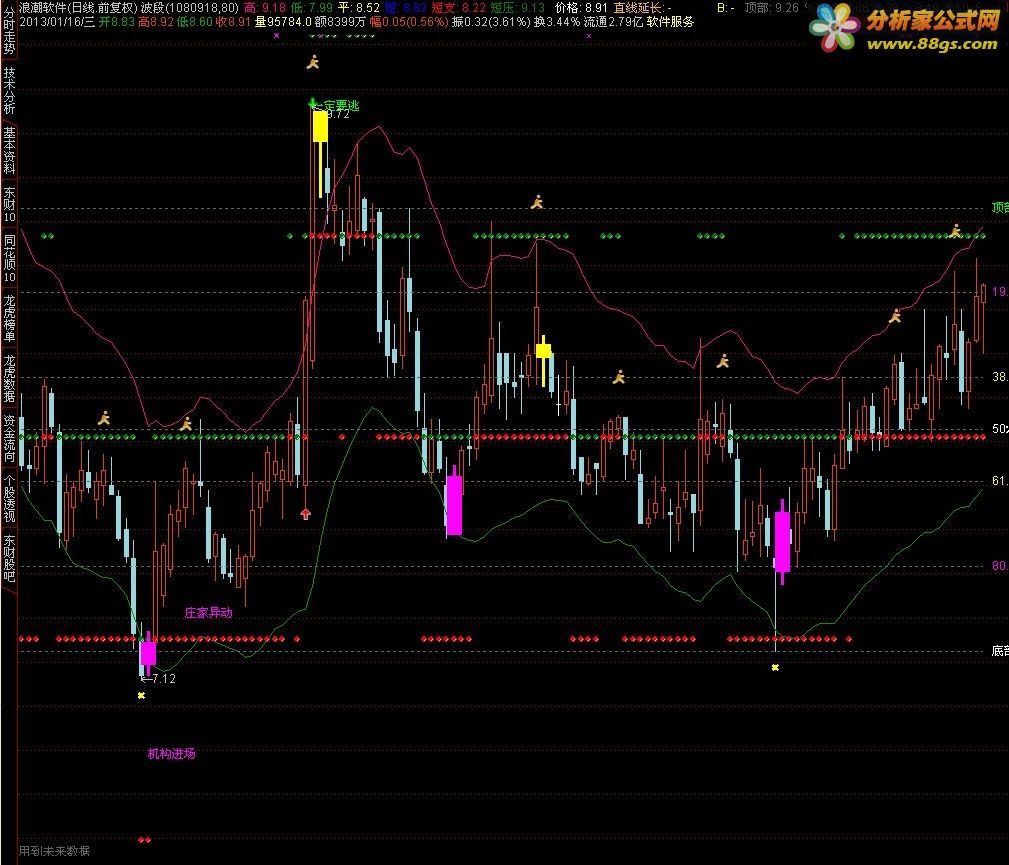Click the two red diamonds at chart bottom
Image resolution: width=1009 pixels, height=865 pixels.
[145, 840]
